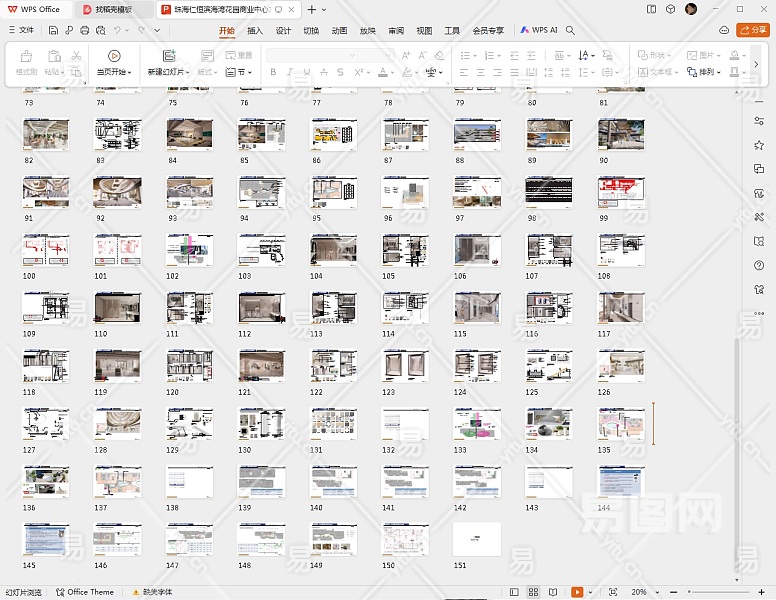Viewport: 776px width, 600px height.
Task: Click the WPS AI button
Action: (x=540, y=30)
